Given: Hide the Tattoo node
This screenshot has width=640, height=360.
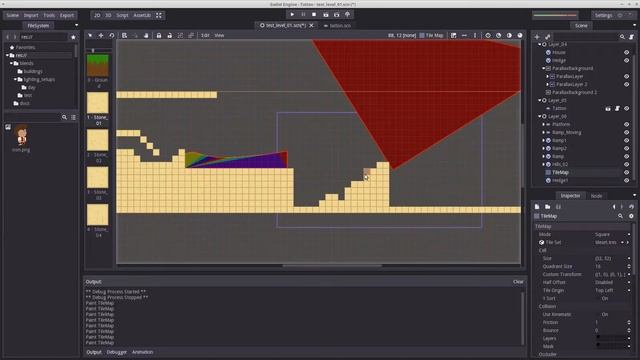Looking at the screenshot, I should pos(626,108).
